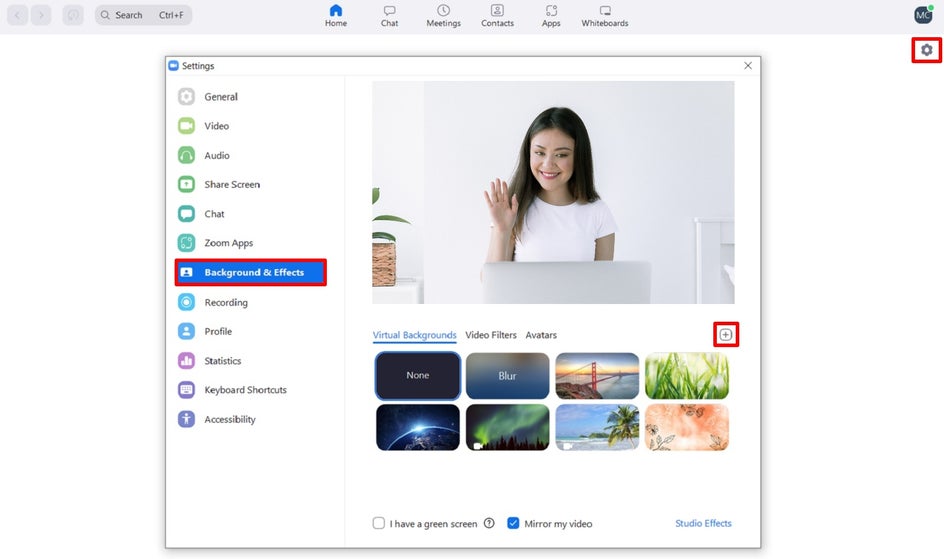Add a virtual background with the plus icon

(x=725, y=335)
